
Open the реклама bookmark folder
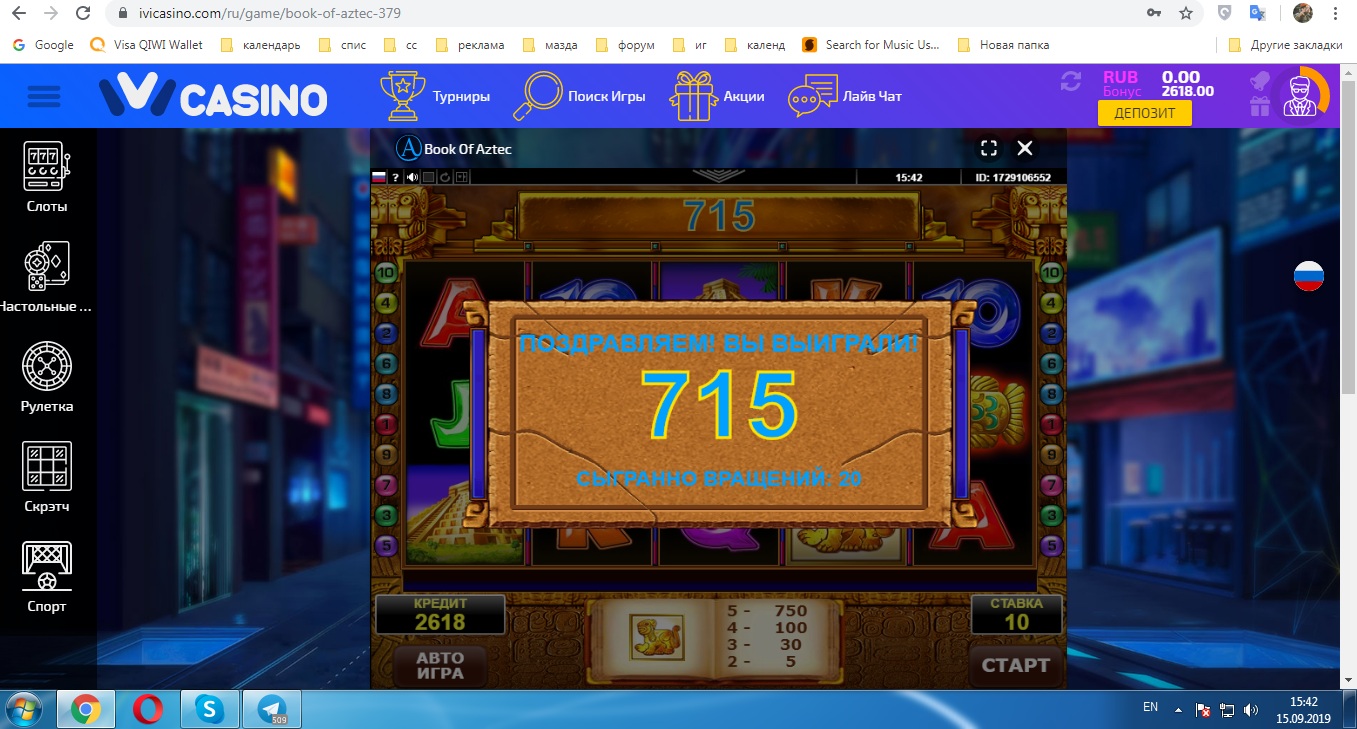point(469,45)
